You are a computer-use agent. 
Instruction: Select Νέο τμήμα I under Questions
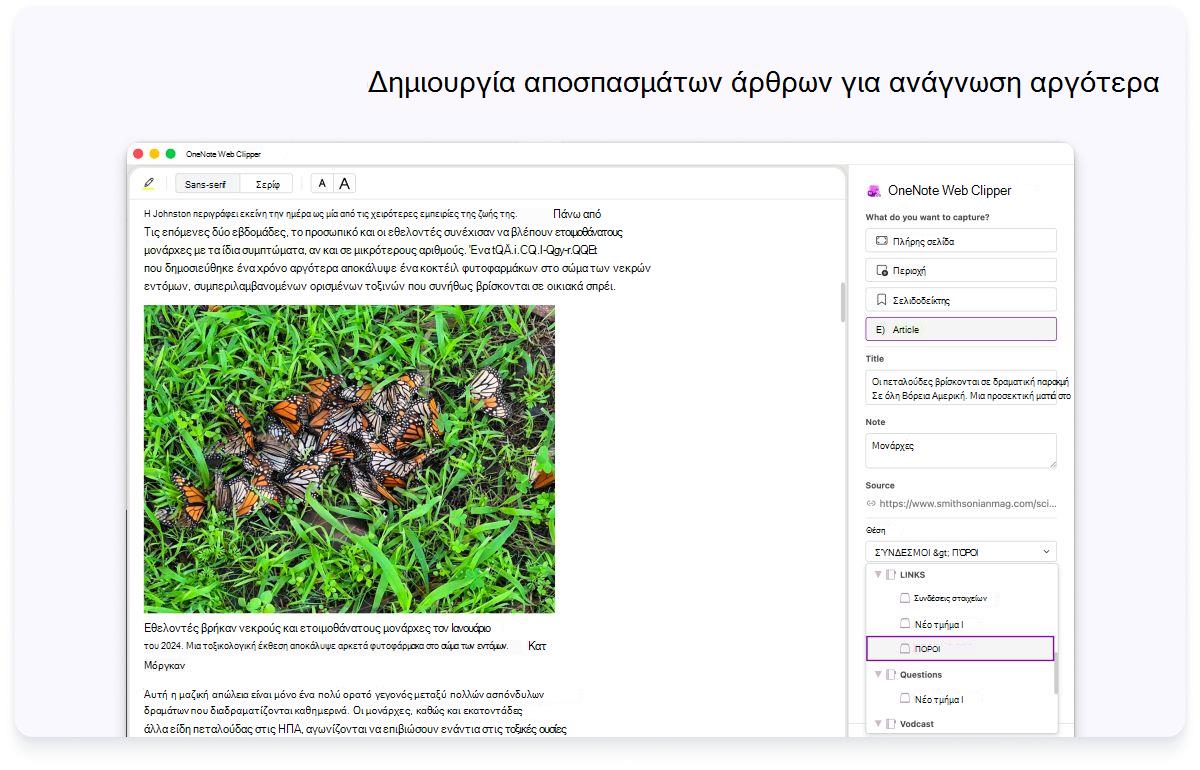[x=937, y=699]
